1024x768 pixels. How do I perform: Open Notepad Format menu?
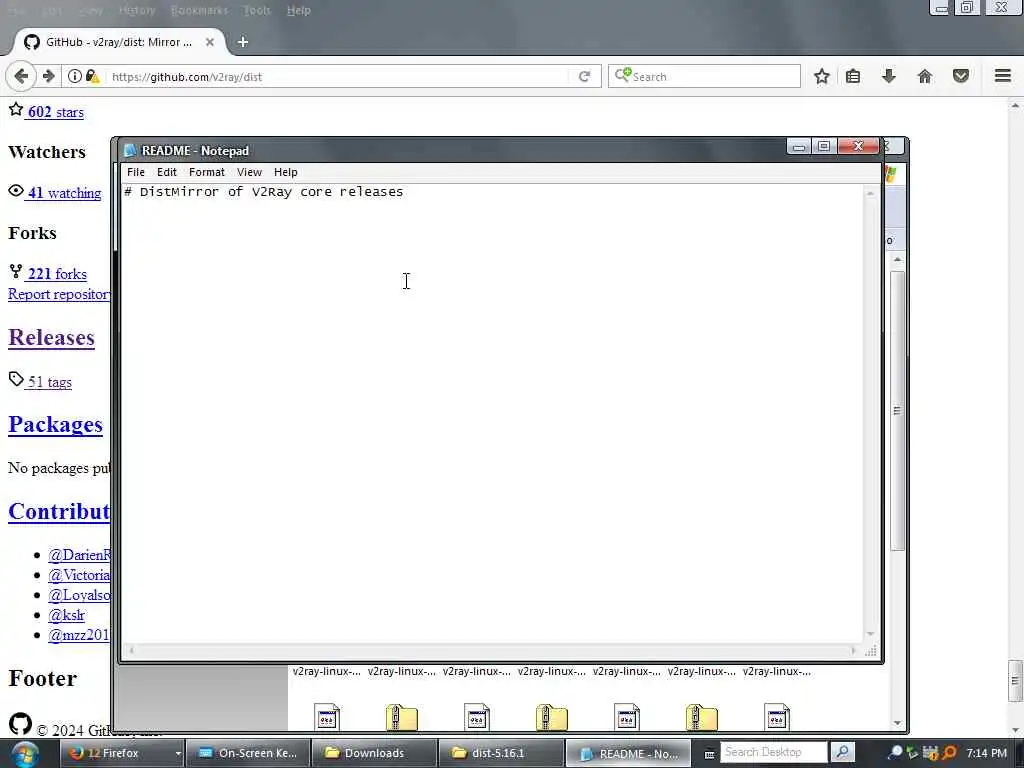point(206,172)
